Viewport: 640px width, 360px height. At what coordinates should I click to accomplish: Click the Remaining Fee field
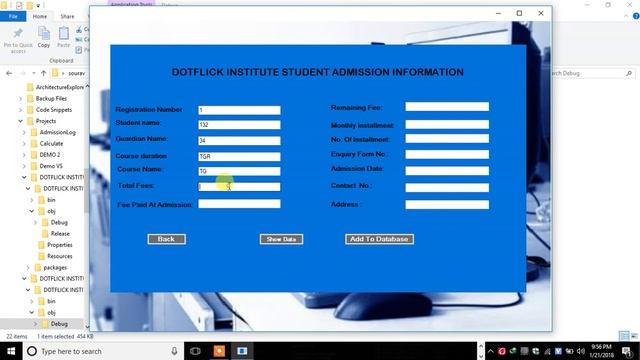(447, 107)
